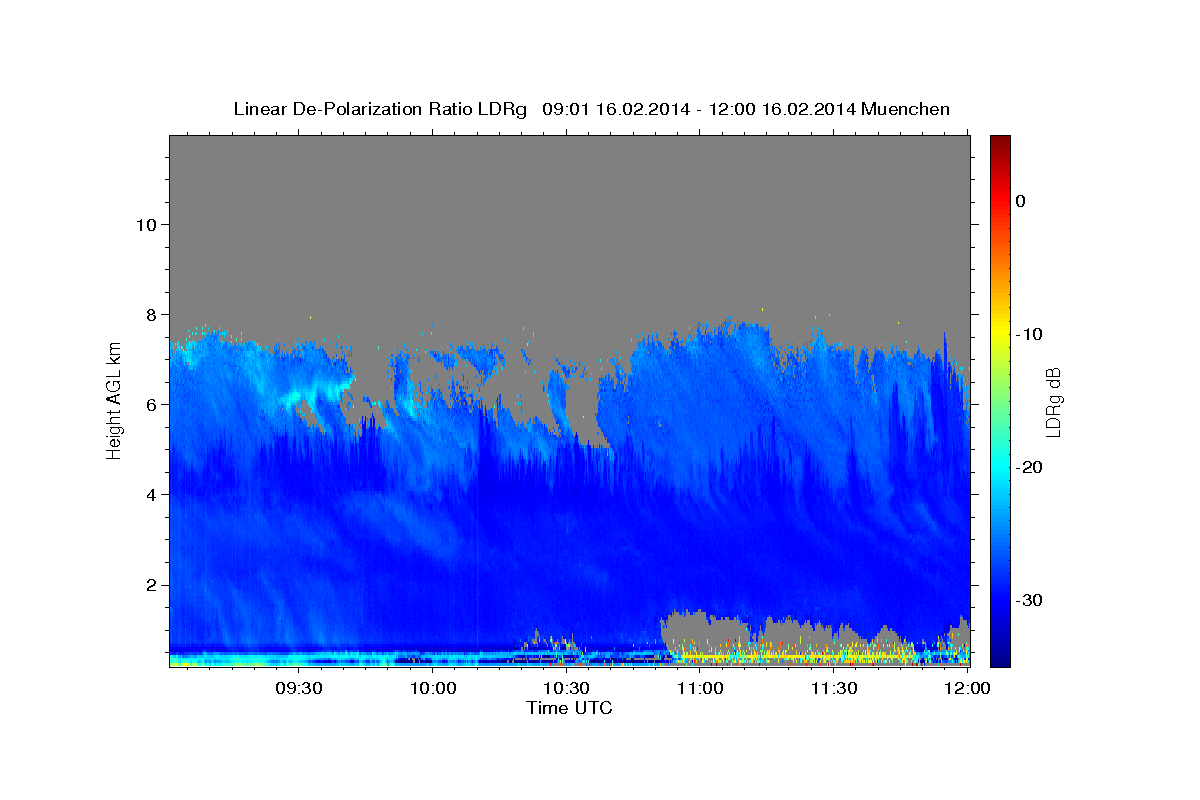Click the dark blue bottom of the colorbar
This screenshot has width=1200, height=800.
click(x=1000, y=658)
